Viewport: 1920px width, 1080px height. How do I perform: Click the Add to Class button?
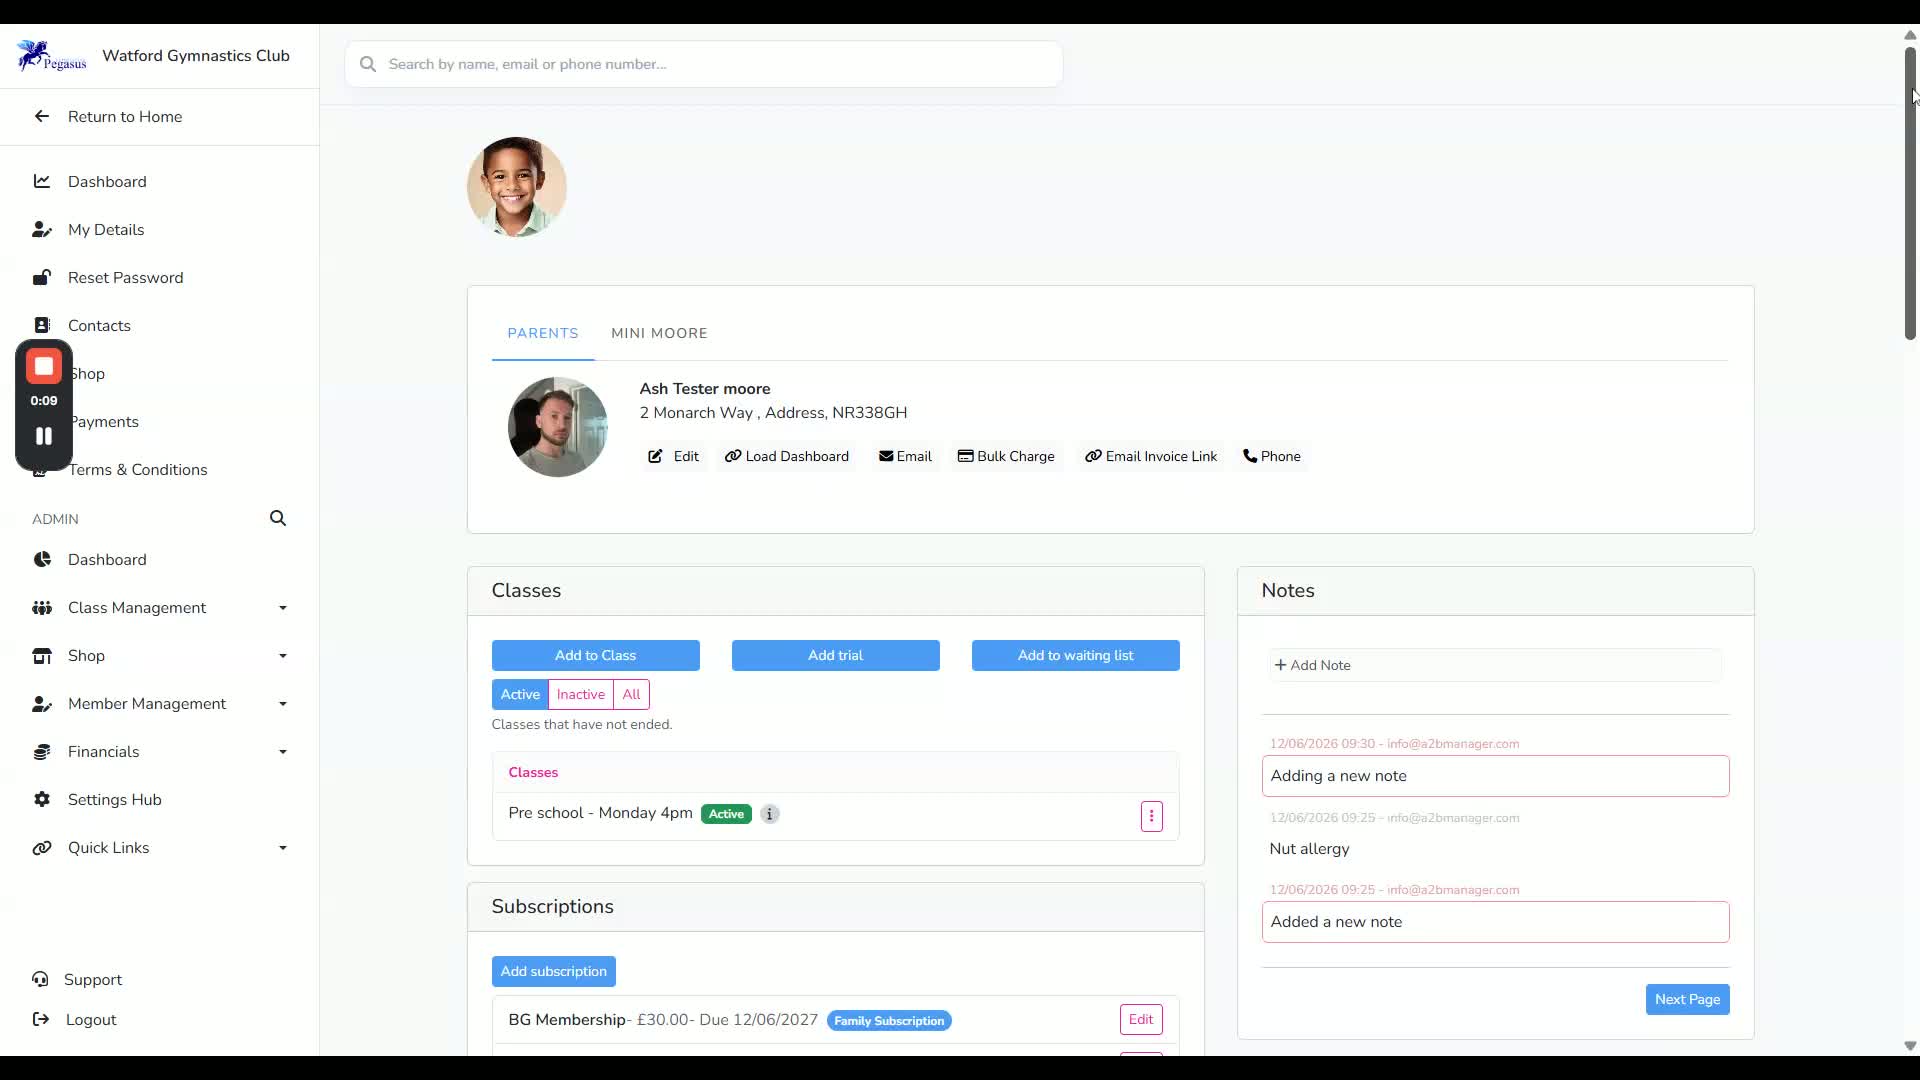pyautogui.click(x=596, y=655)
